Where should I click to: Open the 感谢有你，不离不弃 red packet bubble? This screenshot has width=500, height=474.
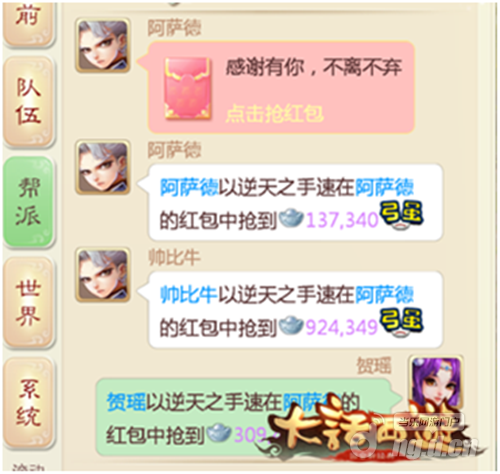(281, 87)
